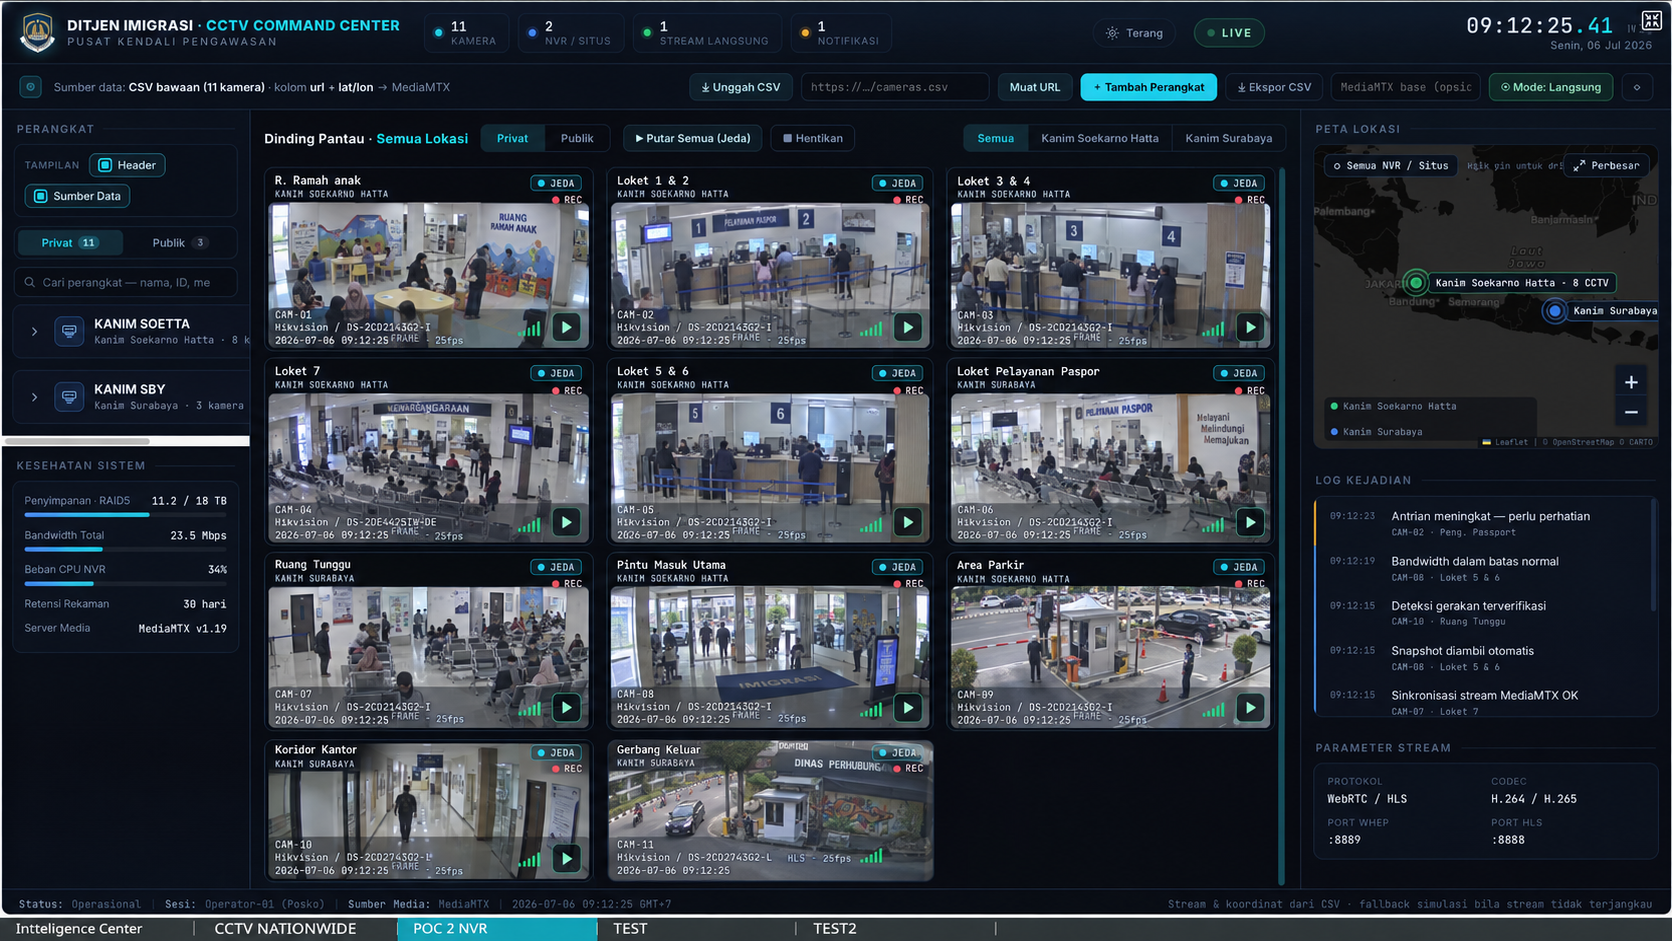
Task: Click the fullscreen icon near the clock
Action: (1651, 20)
